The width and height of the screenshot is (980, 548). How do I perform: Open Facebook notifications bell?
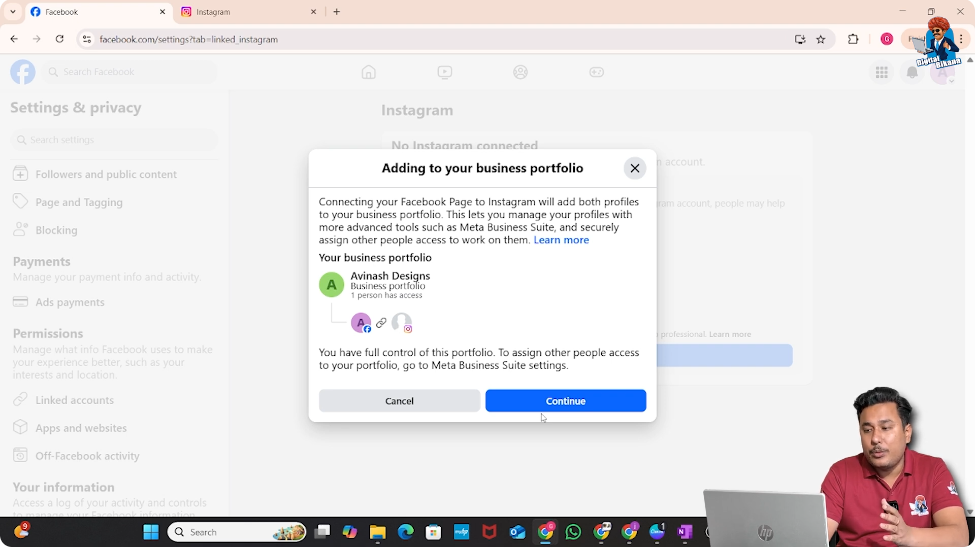pos(912,73)
